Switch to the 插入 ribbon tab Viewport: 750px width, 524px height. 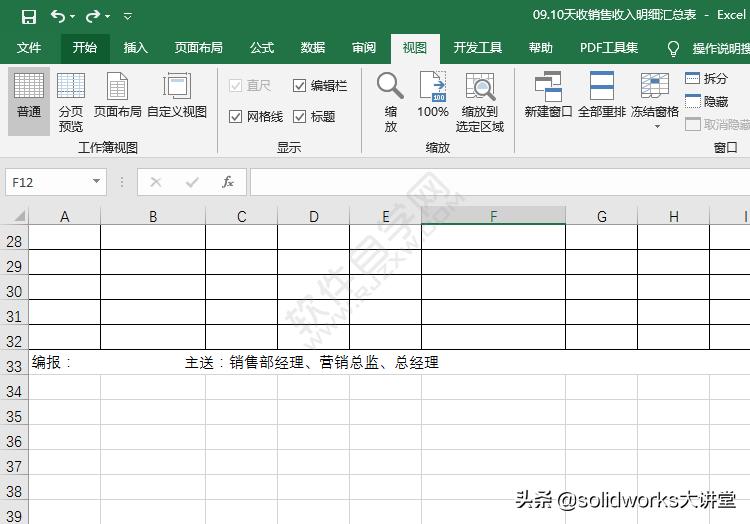(x=135, y=48)
